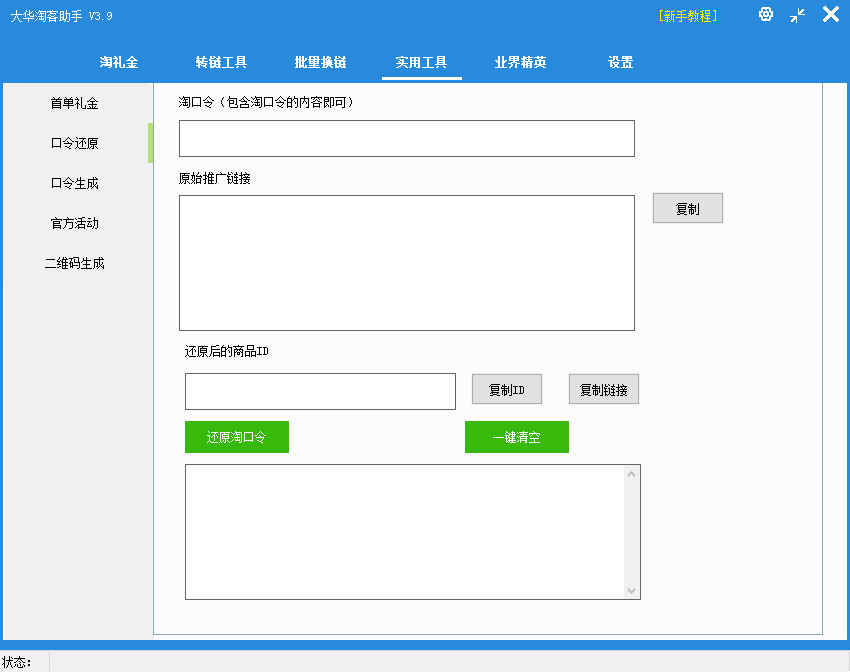Select the 实用工具 tab
This screenshot has width=850, height=672.
click(421, 62)
